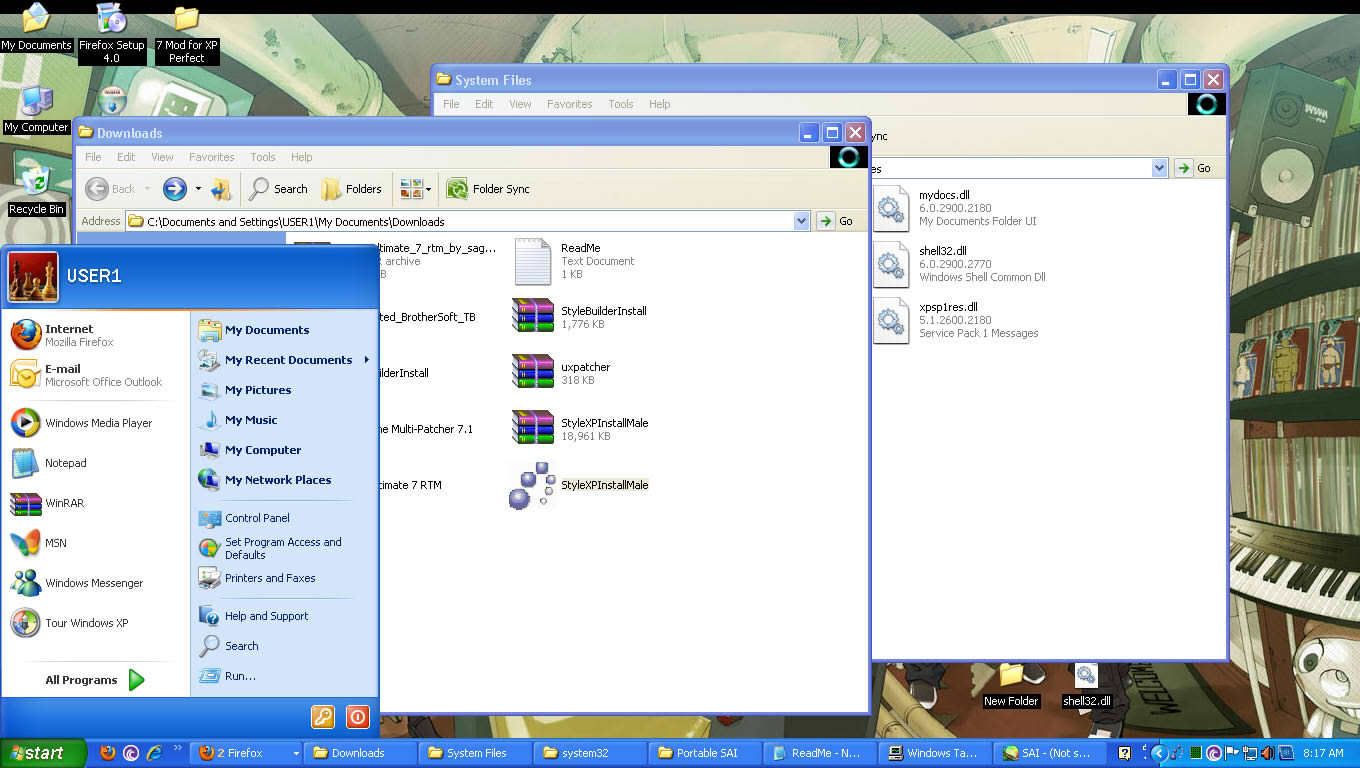Image resolution: width=1360 pixels, height=768 pixels.
Task: Open Printers and Faxes
Action: (x=284, y=578)
